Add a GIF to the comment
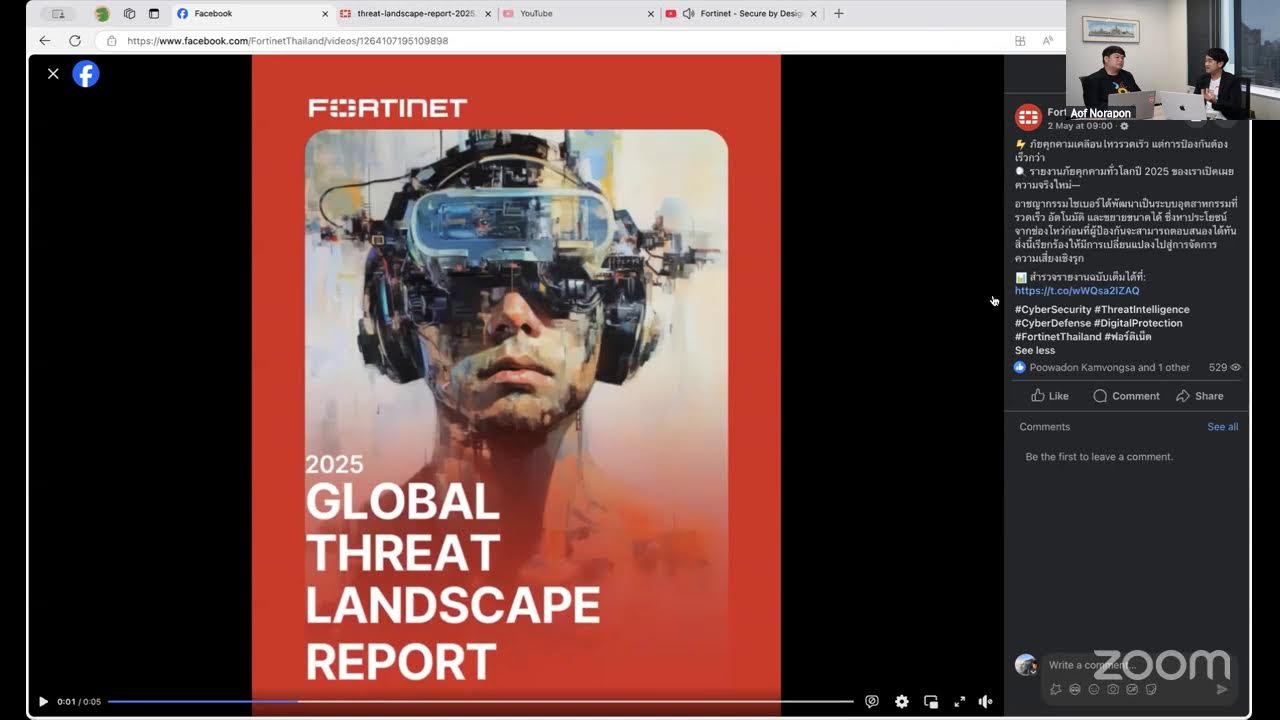Image resolution: width=1280 pixels, height=720 pixels. pyautogui.click(x=1132, y=689)
